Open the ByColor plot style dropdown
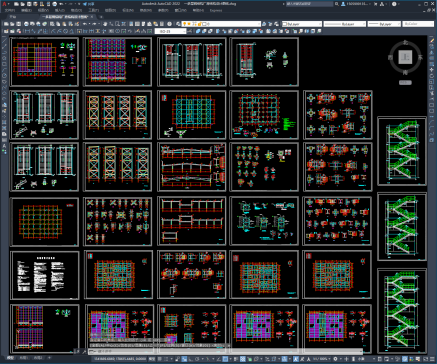Screen dimensions: 437x364 418,24
